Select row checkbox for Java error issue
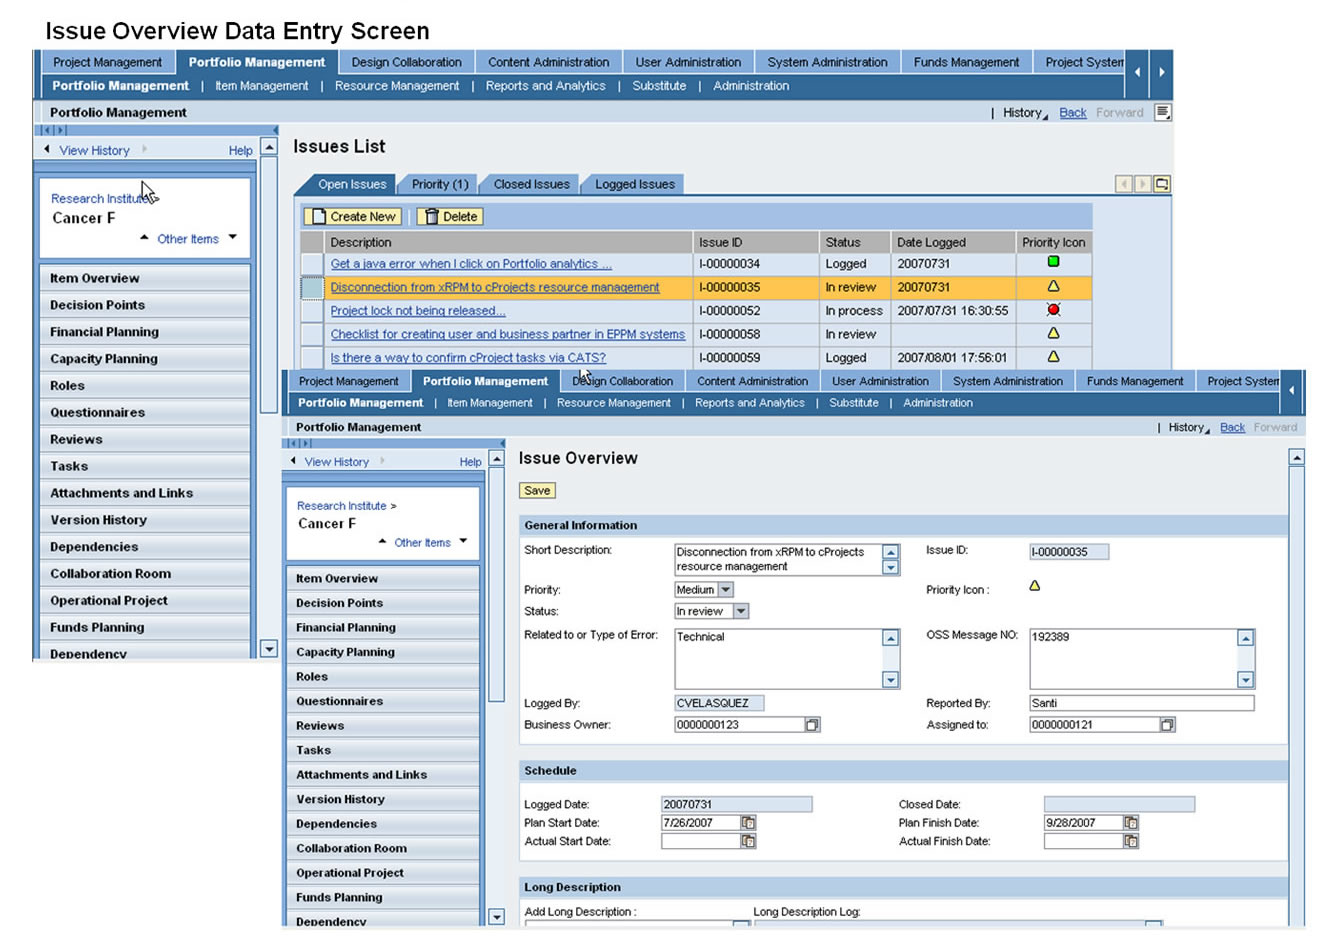The width and height of the screenshot is (1337, 944). click(x=313, y=264)
